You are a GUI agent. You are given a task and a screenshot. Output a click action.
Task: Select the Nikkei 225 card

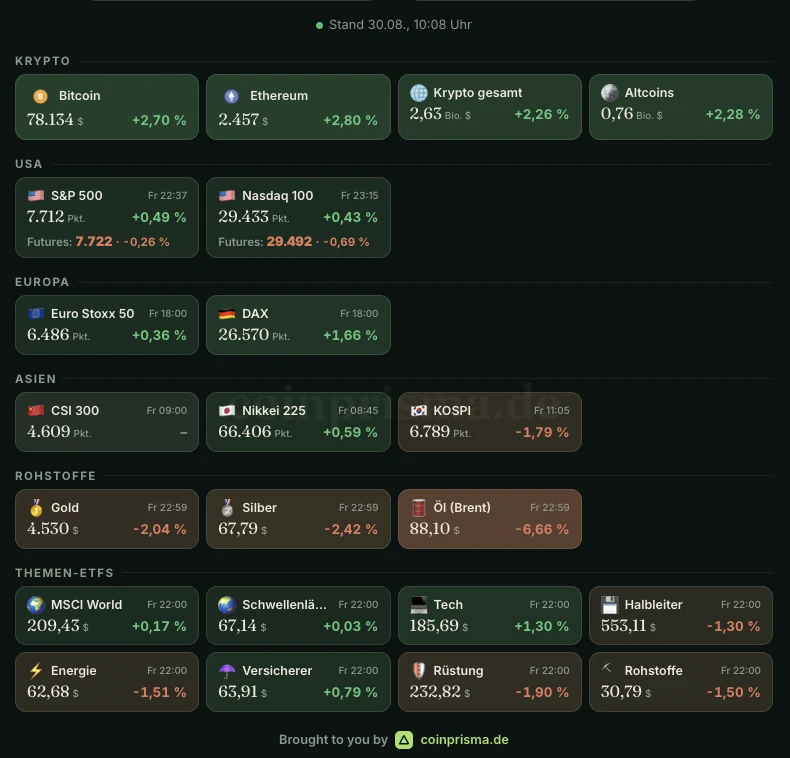tap(298, 422)
